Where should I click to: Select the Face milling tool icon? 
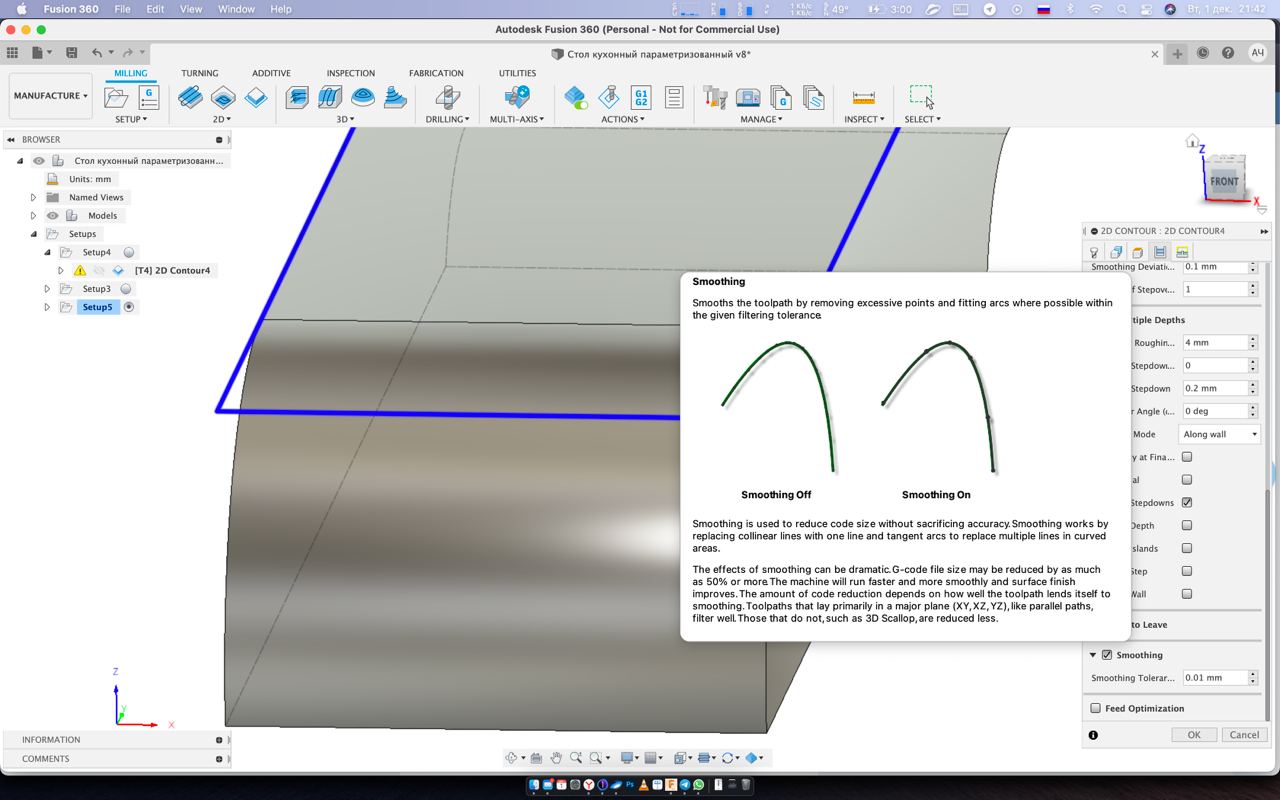click(257, 97)
